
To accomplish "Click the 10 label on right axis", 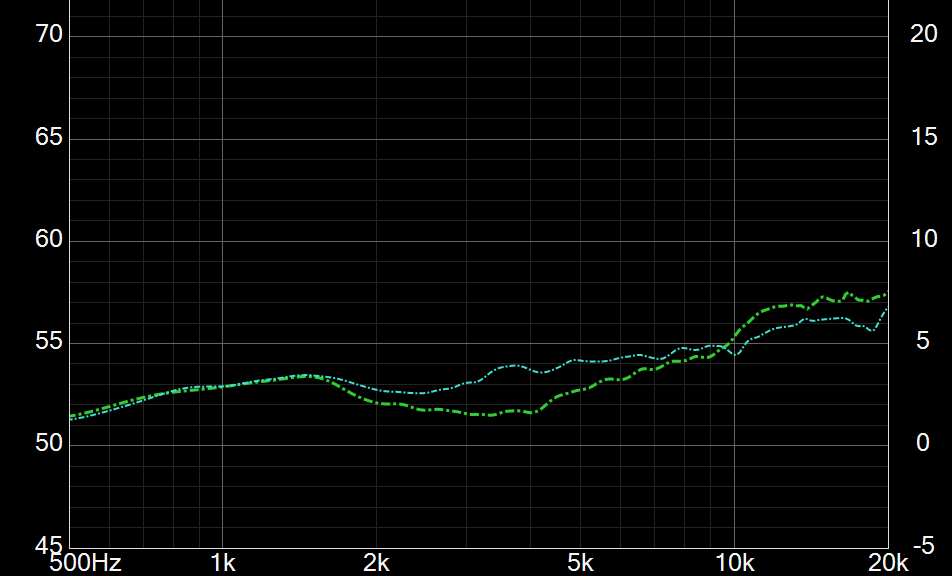I will tap(925, 239).
